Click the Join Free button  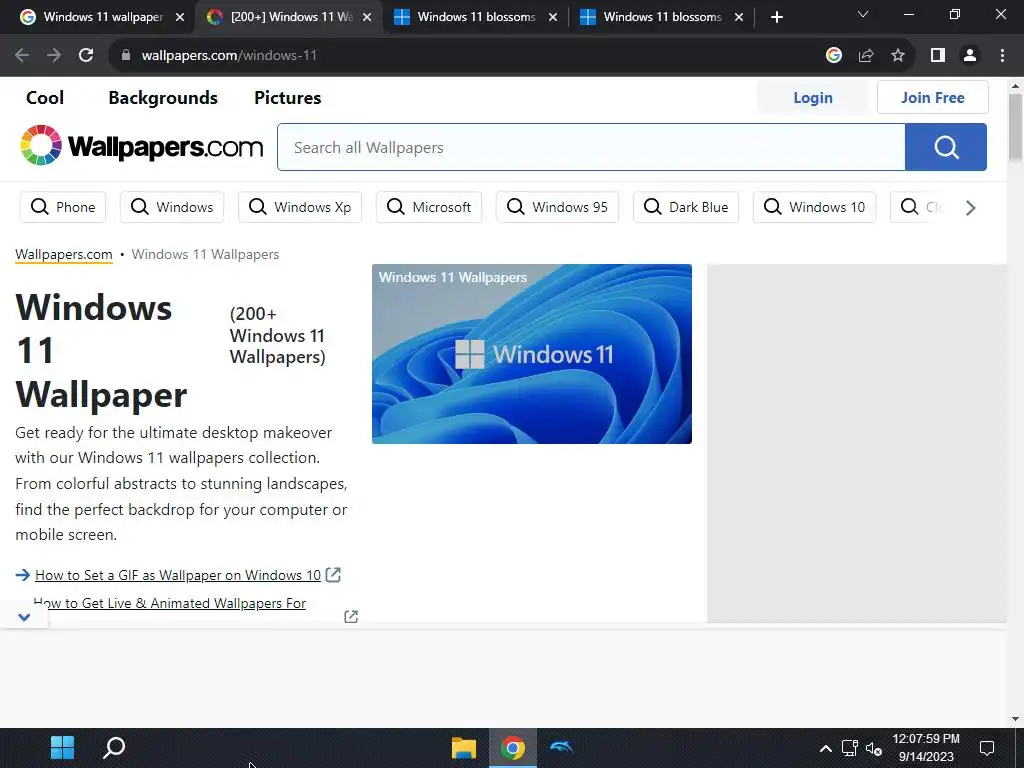click(933, 97)
